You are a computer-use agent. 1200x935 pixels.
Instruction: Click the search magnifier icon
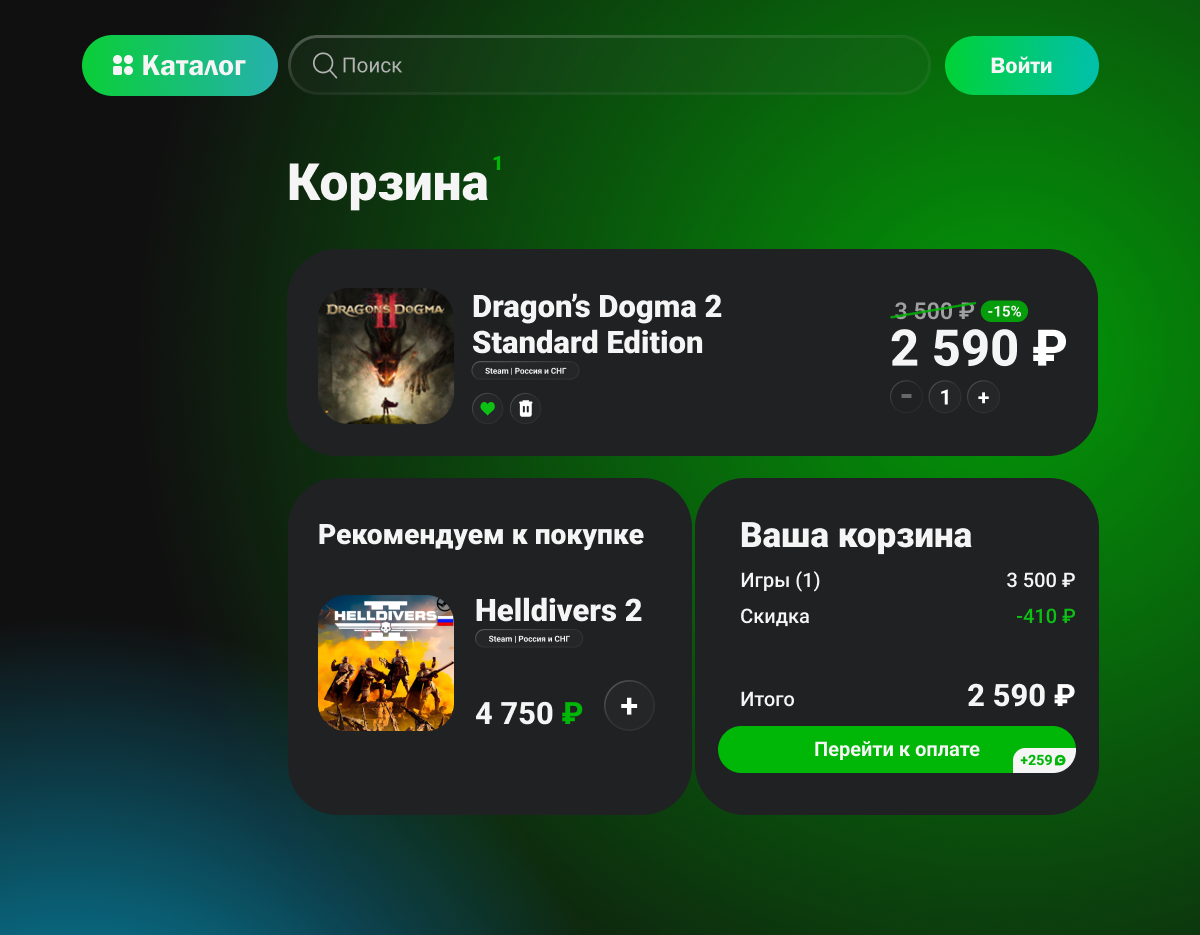324,65
